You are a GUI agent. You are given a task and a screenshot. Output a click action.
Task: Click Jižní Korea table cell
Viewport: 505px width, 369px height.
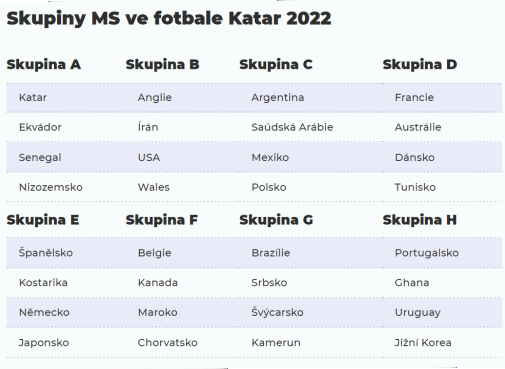pyautogui.click(x=423, y=342)
